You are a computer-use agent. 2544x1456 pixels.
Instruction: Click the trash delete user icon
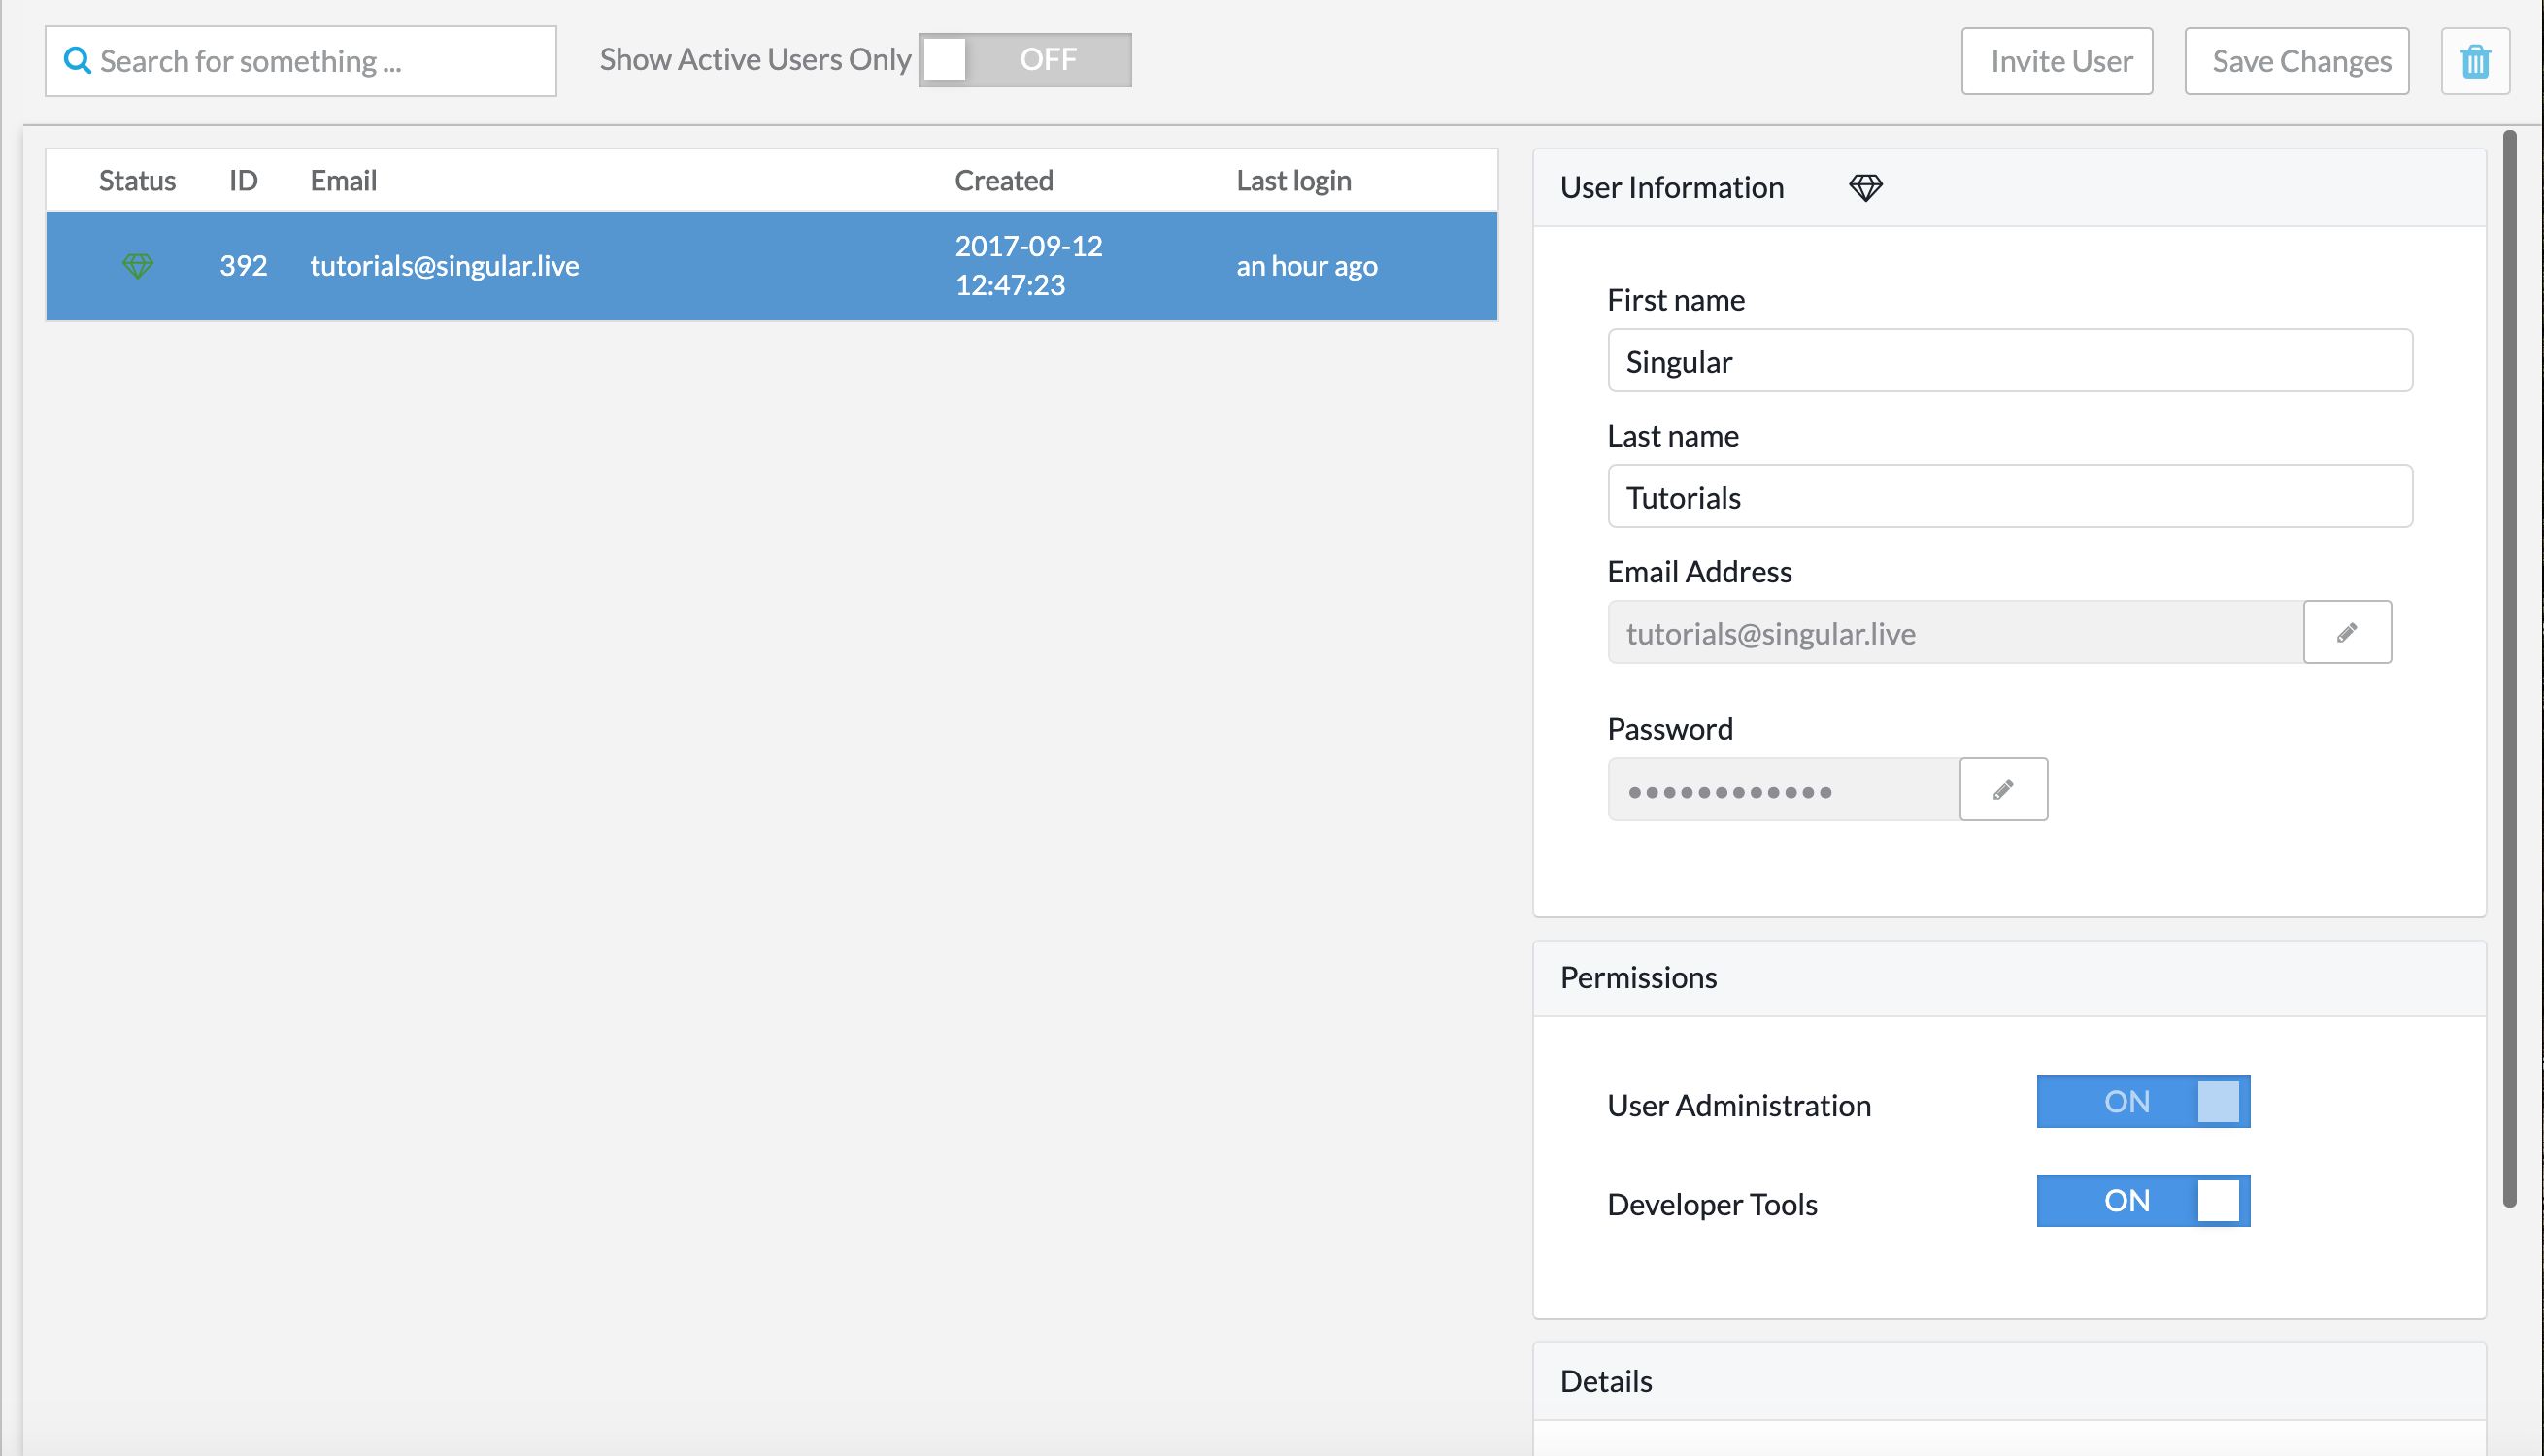(2475, 61)
